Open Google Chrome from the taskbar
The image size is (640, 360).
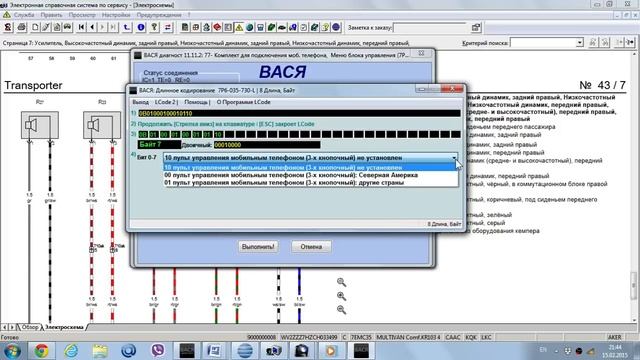(x=41, y=351)
